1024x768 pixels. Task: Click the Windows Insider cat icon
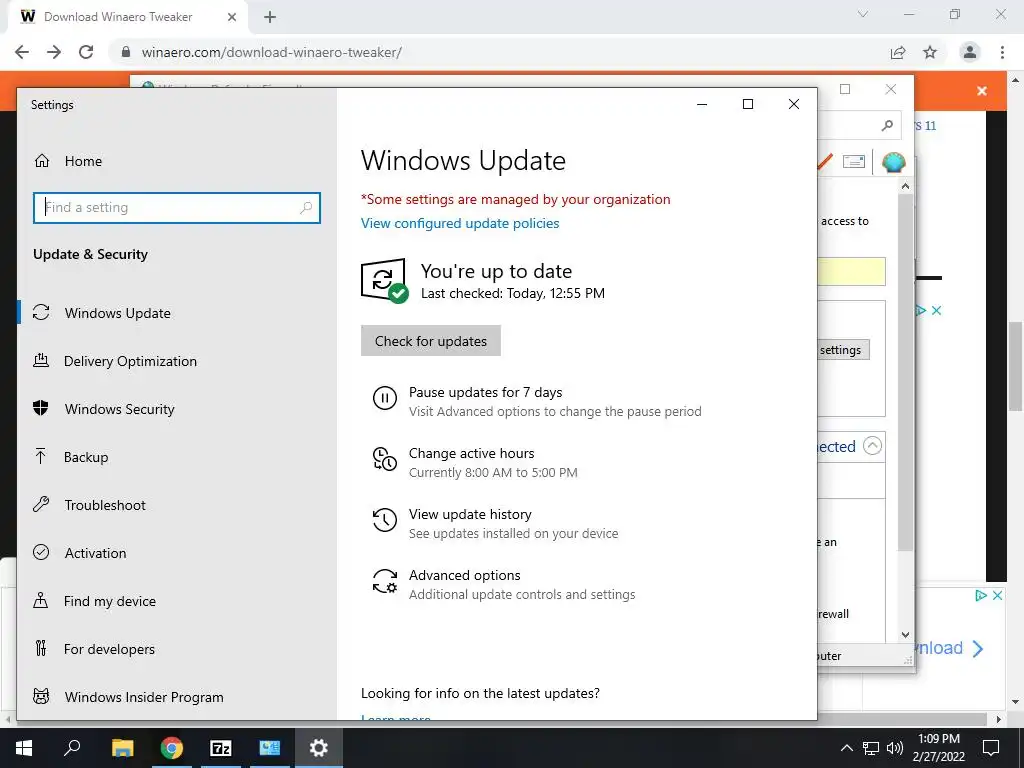(41, 696)
